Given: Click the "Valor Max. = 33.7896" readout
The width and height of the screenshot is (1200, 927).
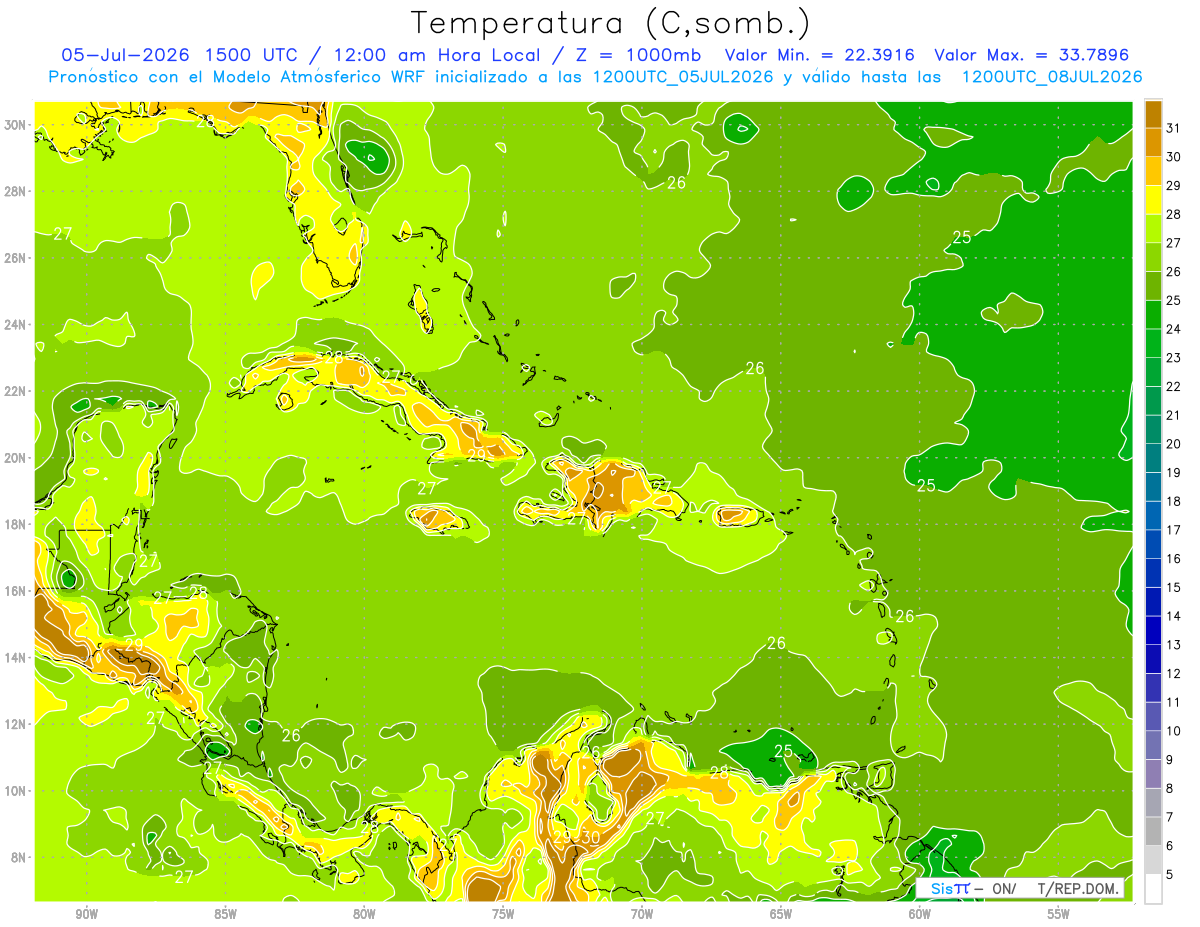Looking at the screenshot, I should tap(1032, 55).
